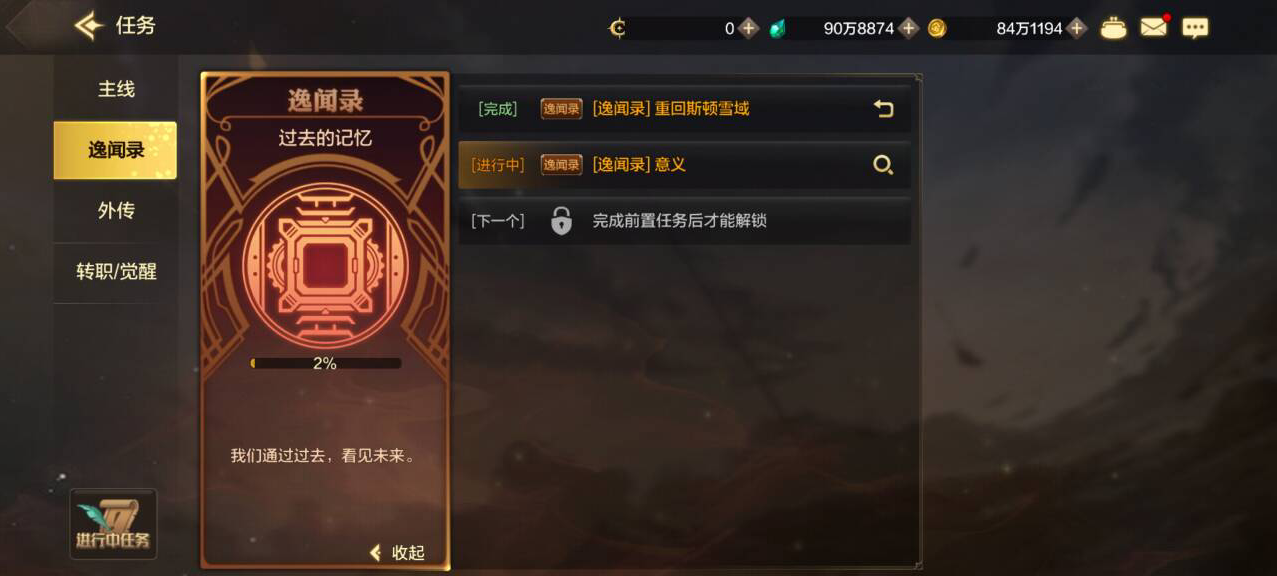1277x576 pixels.
Task: Open the chat bubble icon
Action: click(1195, 28)
